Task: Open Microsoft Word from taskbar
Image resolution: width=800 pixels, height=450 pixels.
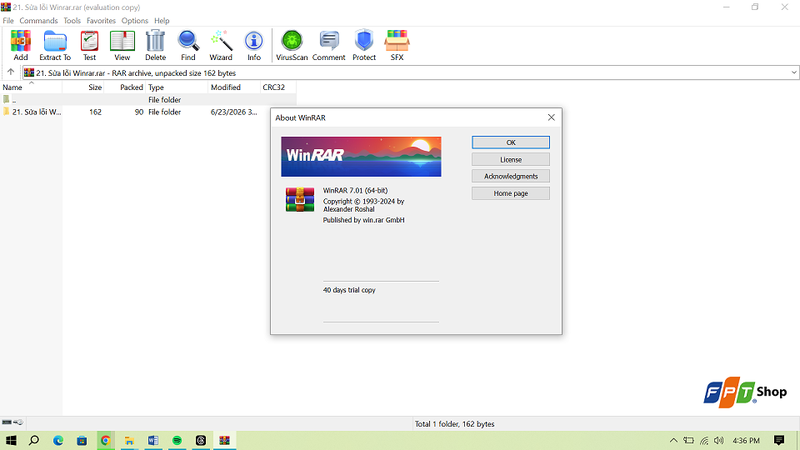Action: 153,440
